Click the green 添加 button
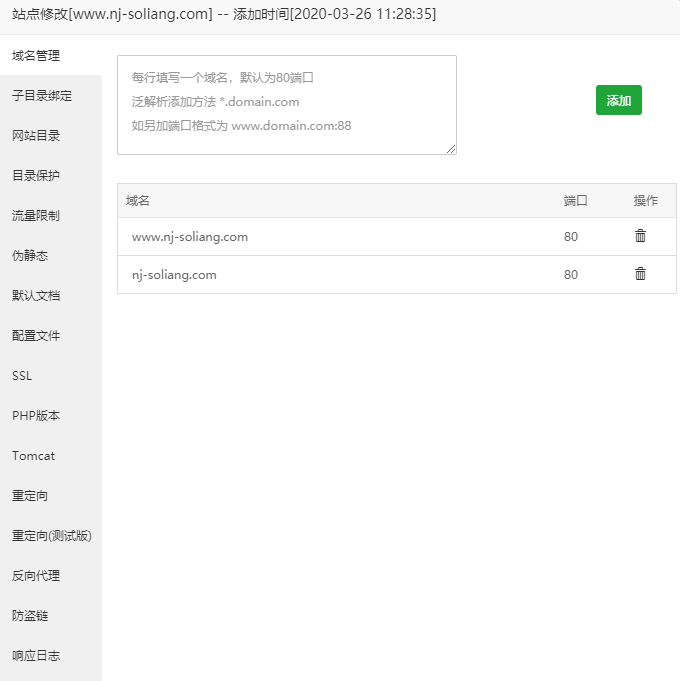Image resolution: width=680 pixels, height=681 pixels. click(618, 100)
